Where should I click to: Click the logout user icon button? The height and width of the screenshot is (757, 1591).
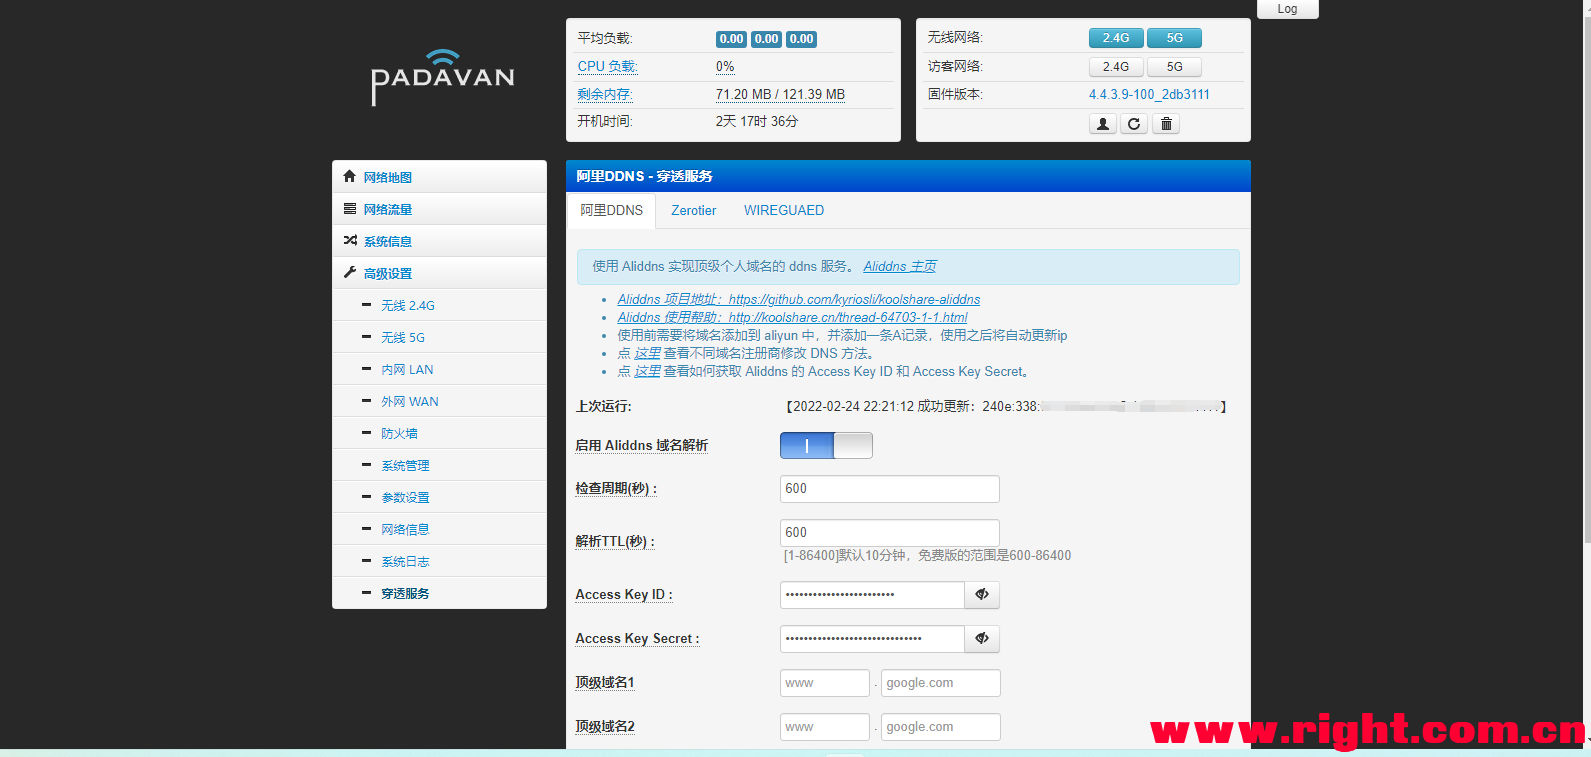coord(1102,124)
